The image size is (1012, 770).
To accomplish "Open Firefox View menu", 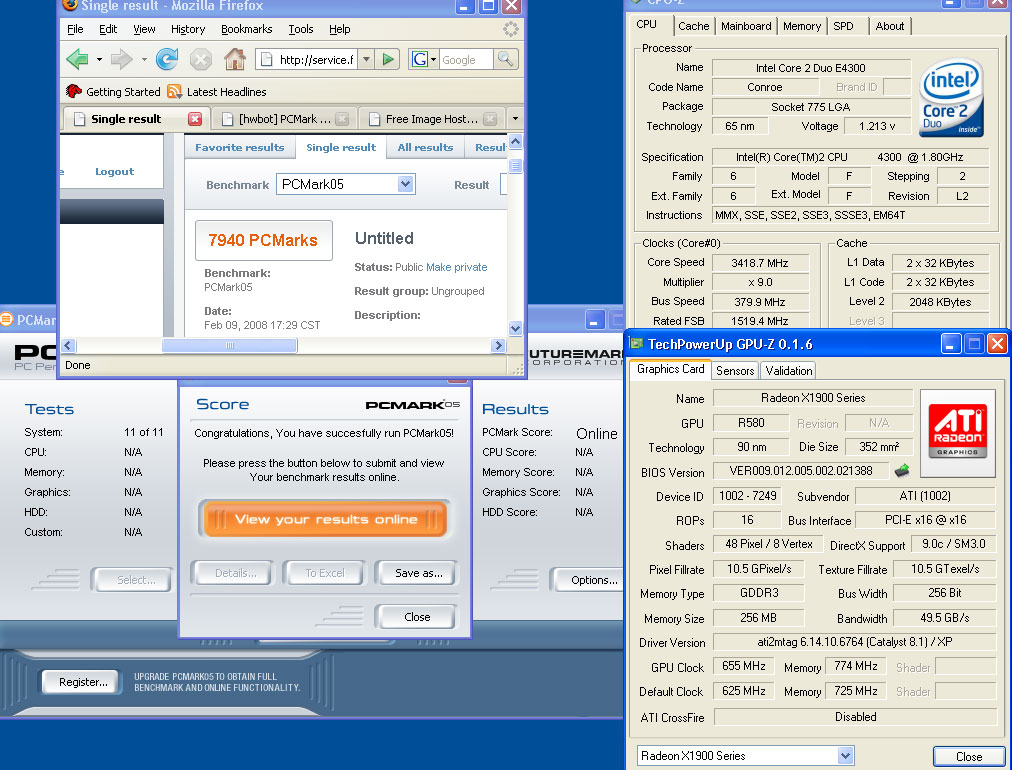I will pyautogui.click(x=144, y=29).
